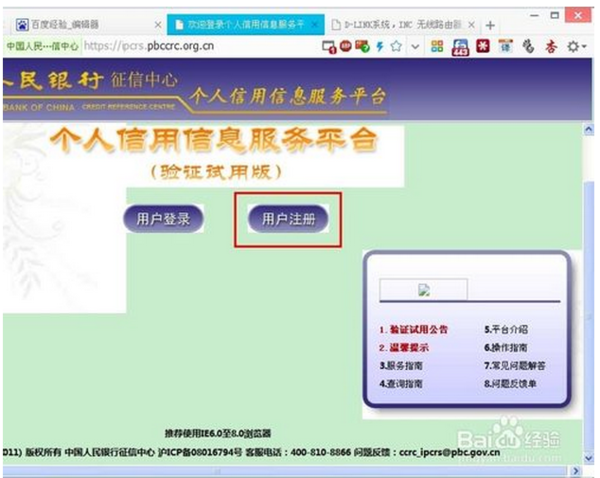Click the window icon with red 1 badge
This screenshot has width=600, height=478.
(x=329, y=47)
